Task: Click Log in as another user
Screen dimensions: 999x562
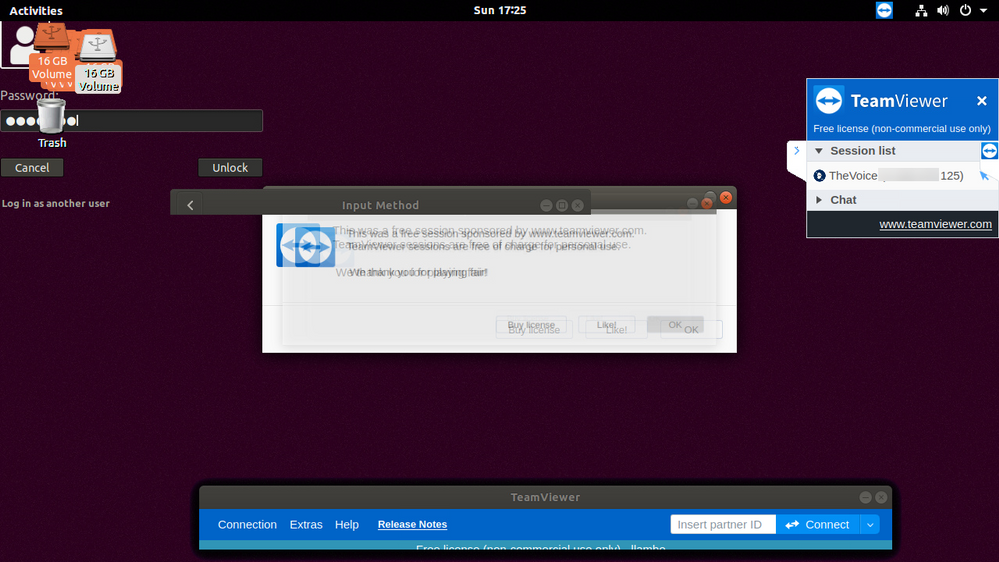Action: coord(55,203)
